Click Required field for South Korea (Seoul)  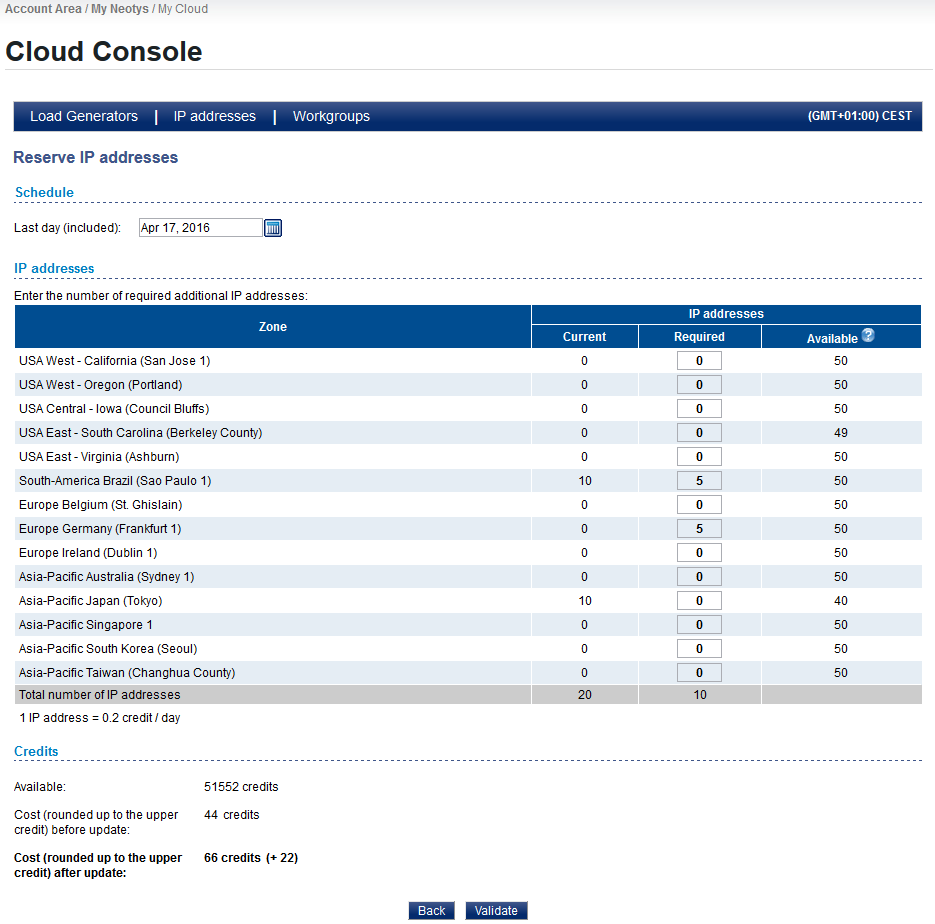click(x=699, y=649)
